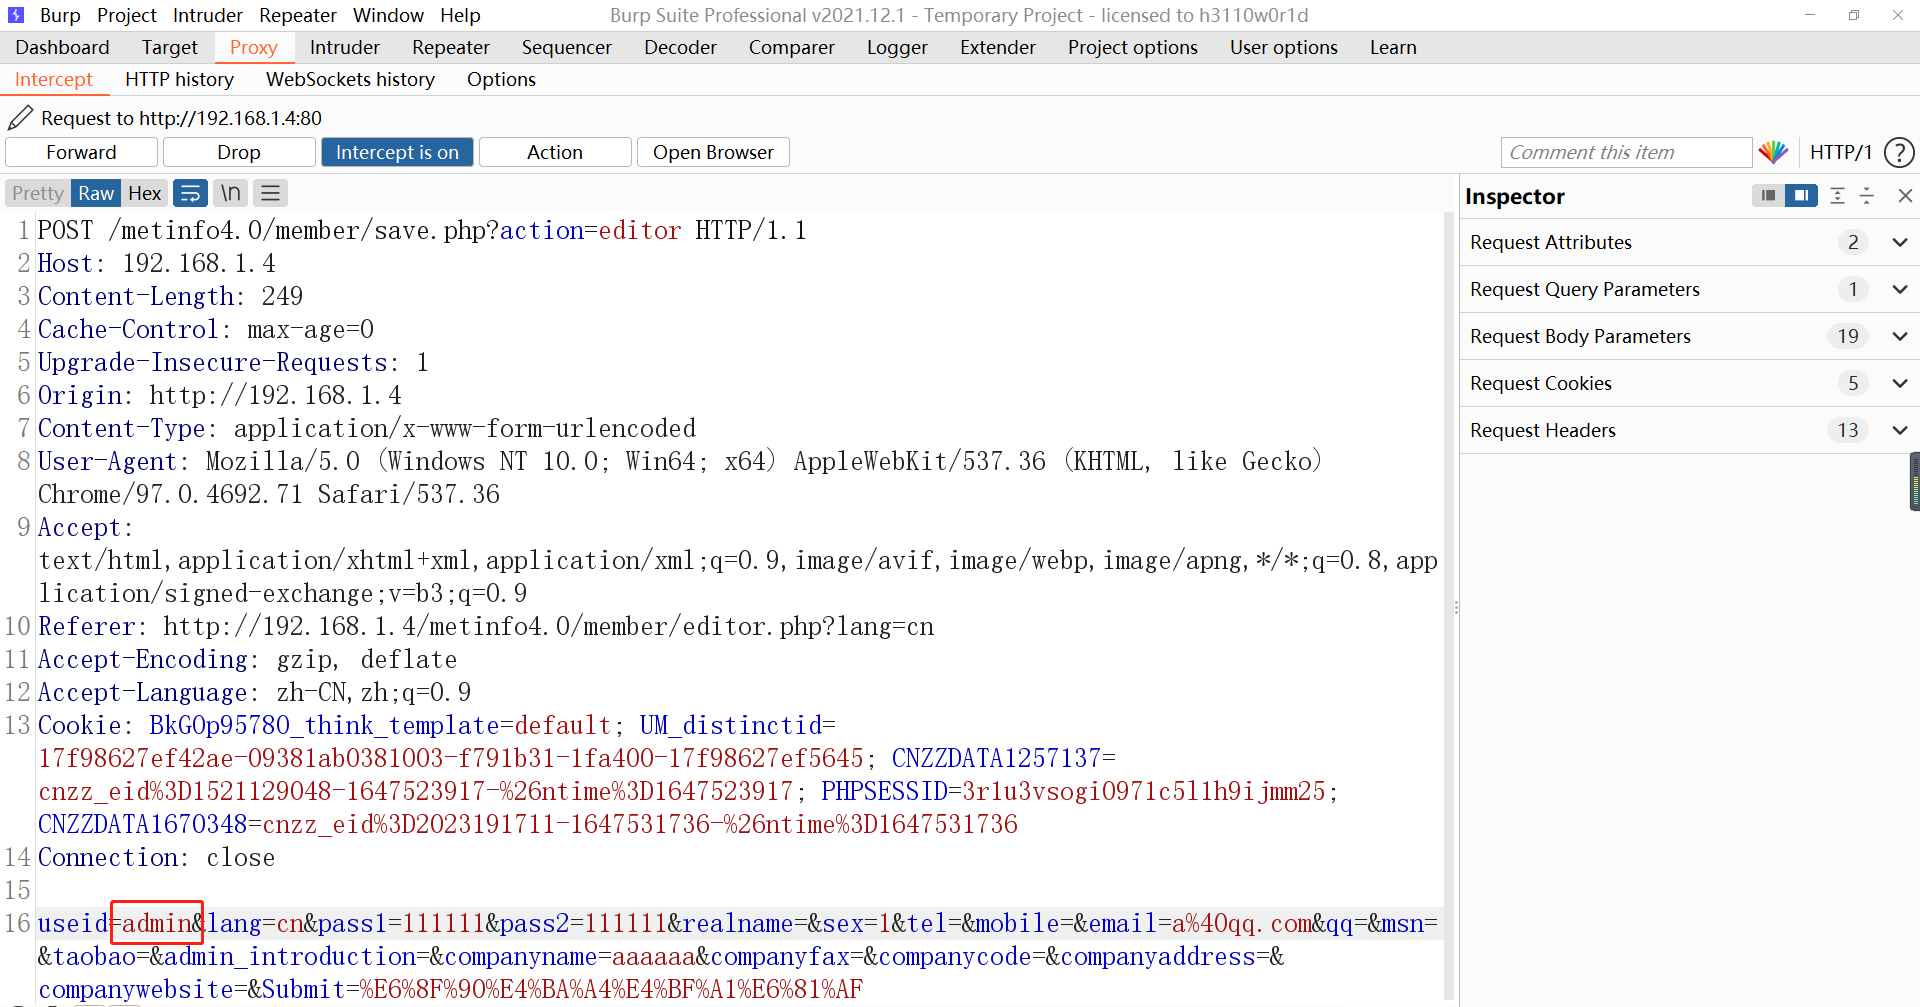Click the help question mark icon
The width and height of the screenshot is (1920, 1007).
(x=1898, y=152)
